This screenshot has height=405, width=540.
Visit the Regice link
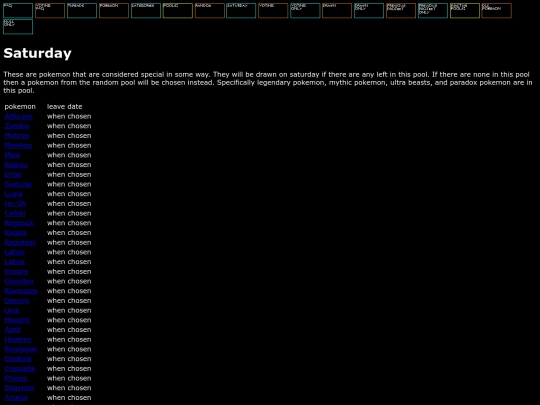tap(15, 232)
